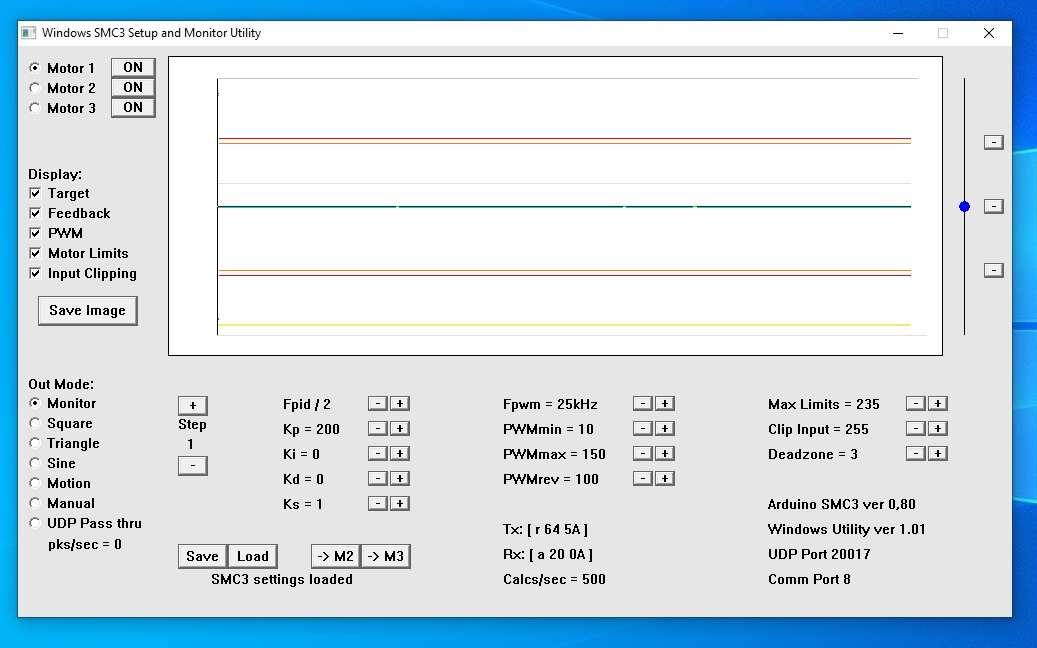Select Motion out mode
The image size is (1037, 648).
click(x=34, y=483)
